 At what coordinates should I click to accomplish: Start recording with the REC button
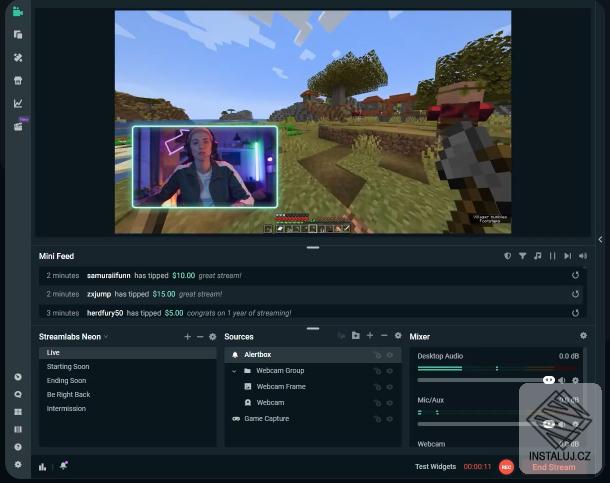tap(506, 467)
